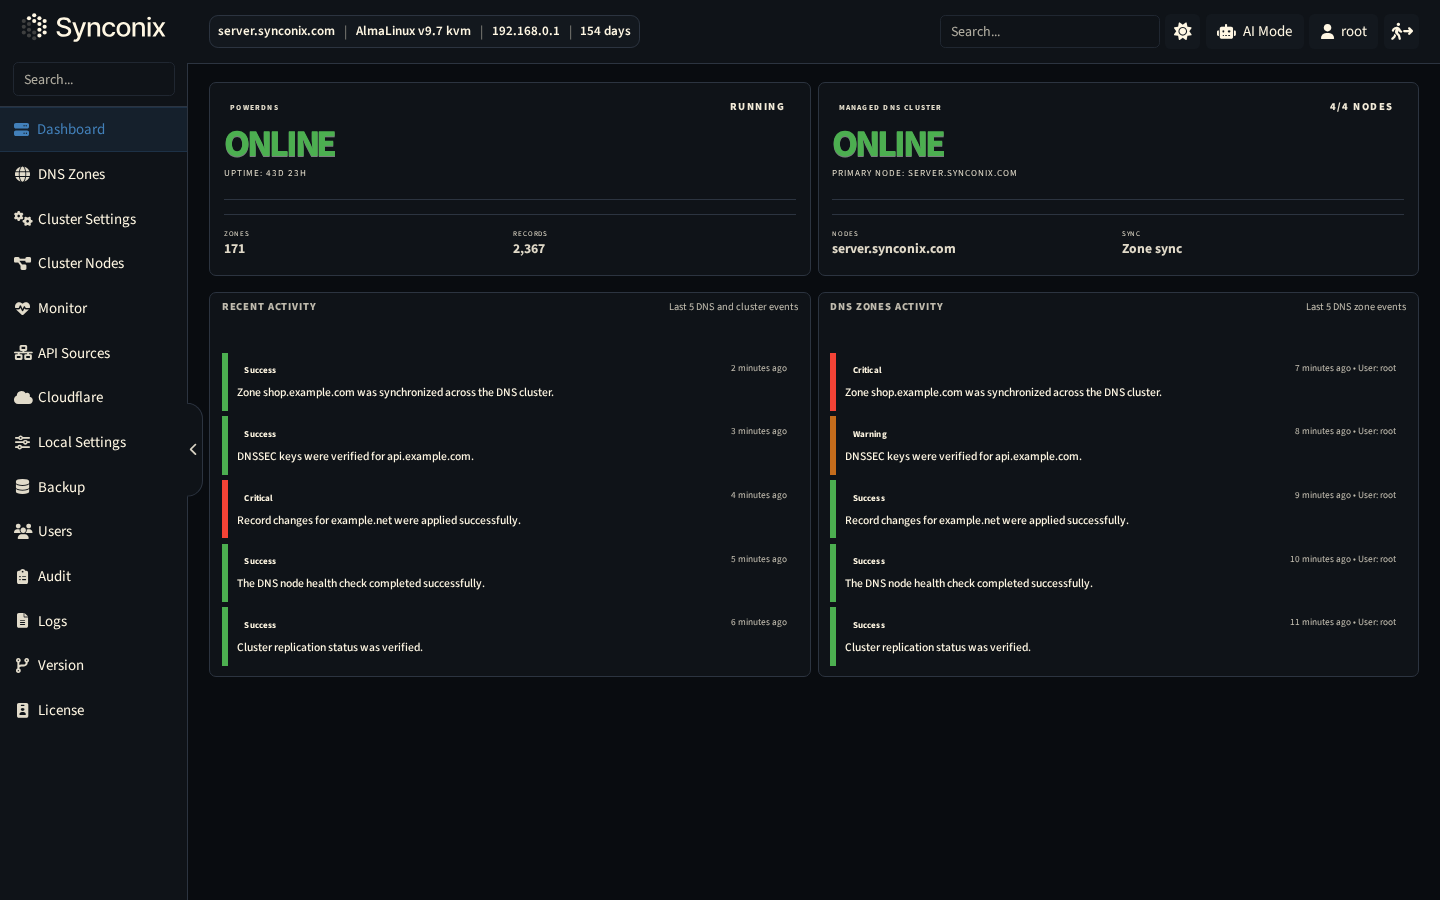This screenshot has width=1440, height=900.
Task: Select the 6 minutes ago replication event
Action: coord(510,636)
